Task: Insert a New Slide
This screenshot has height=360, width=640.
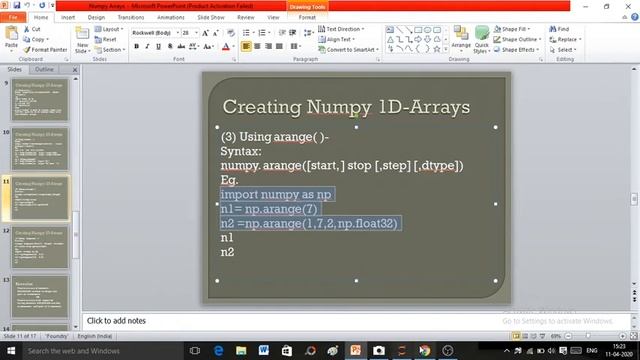Action: pyautogui.click(x=82, y=40)
